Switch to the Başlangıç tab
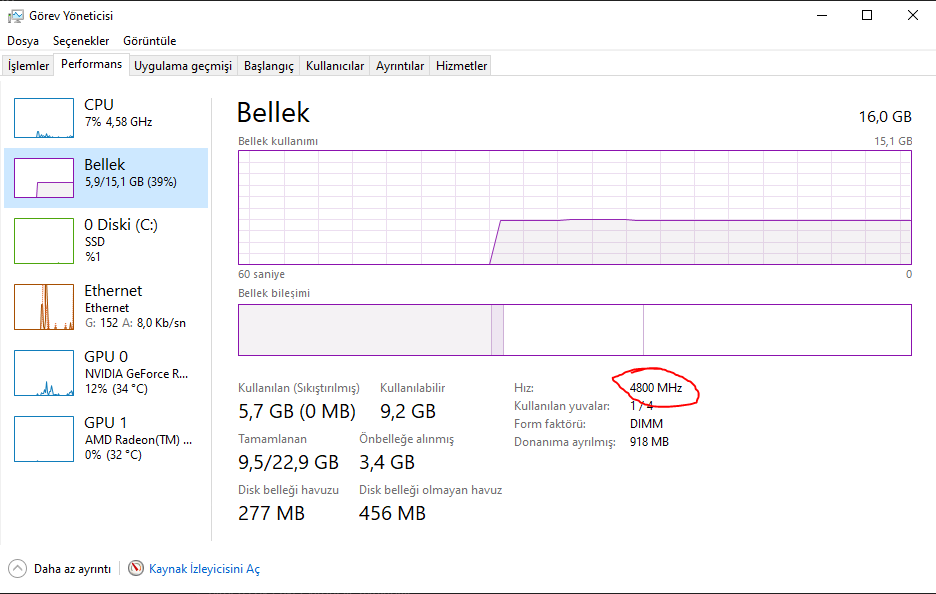 [x=270, y=66]
